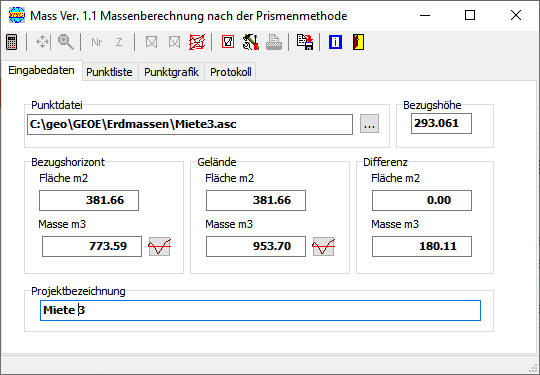Click into the Bezugshöhe value field
540x375 pixels.
441,124
